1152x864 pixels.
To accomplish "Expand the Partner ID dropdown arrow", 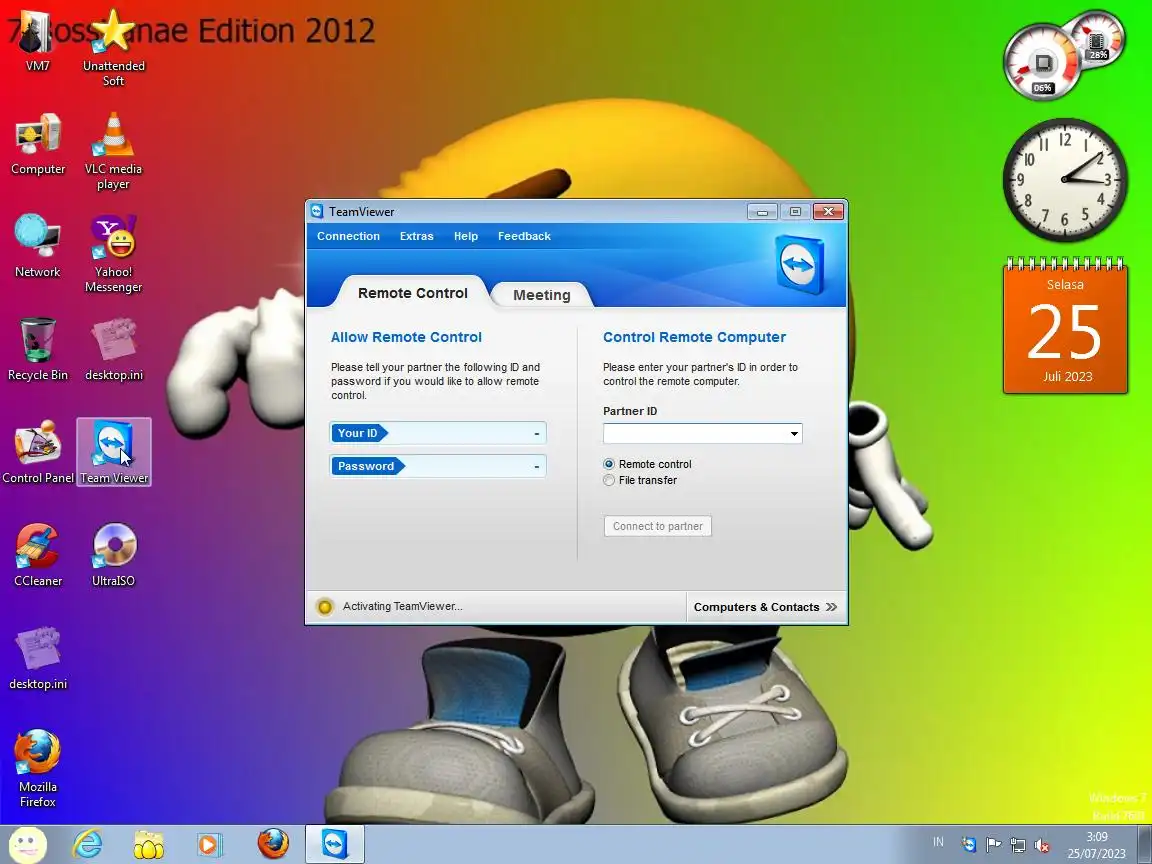I will pyautogui.click(x=793, y=433).
